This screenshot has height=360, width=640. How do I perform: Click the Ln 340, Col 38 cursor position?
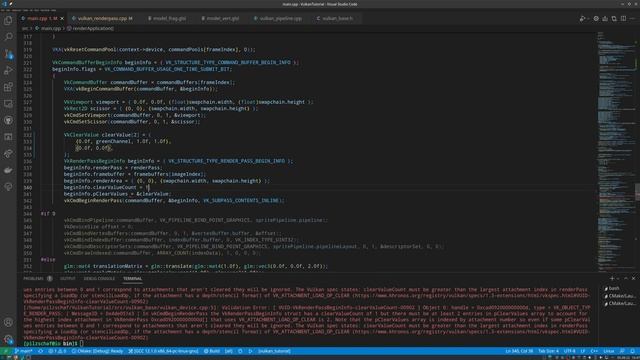coord(519,351)
